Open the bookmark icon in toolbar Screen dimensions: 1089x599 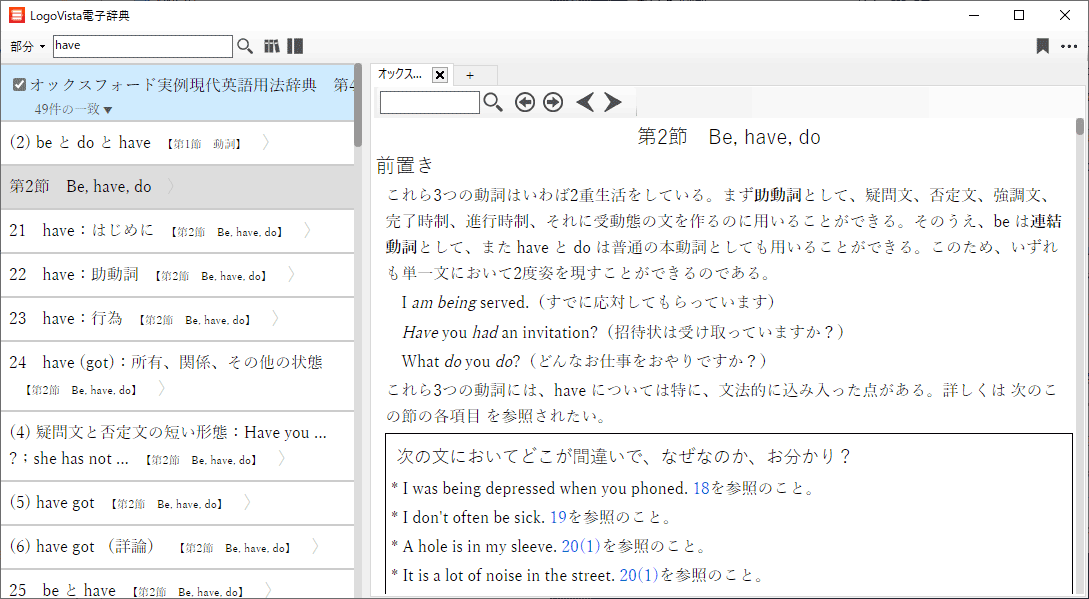click(1042, 46)
